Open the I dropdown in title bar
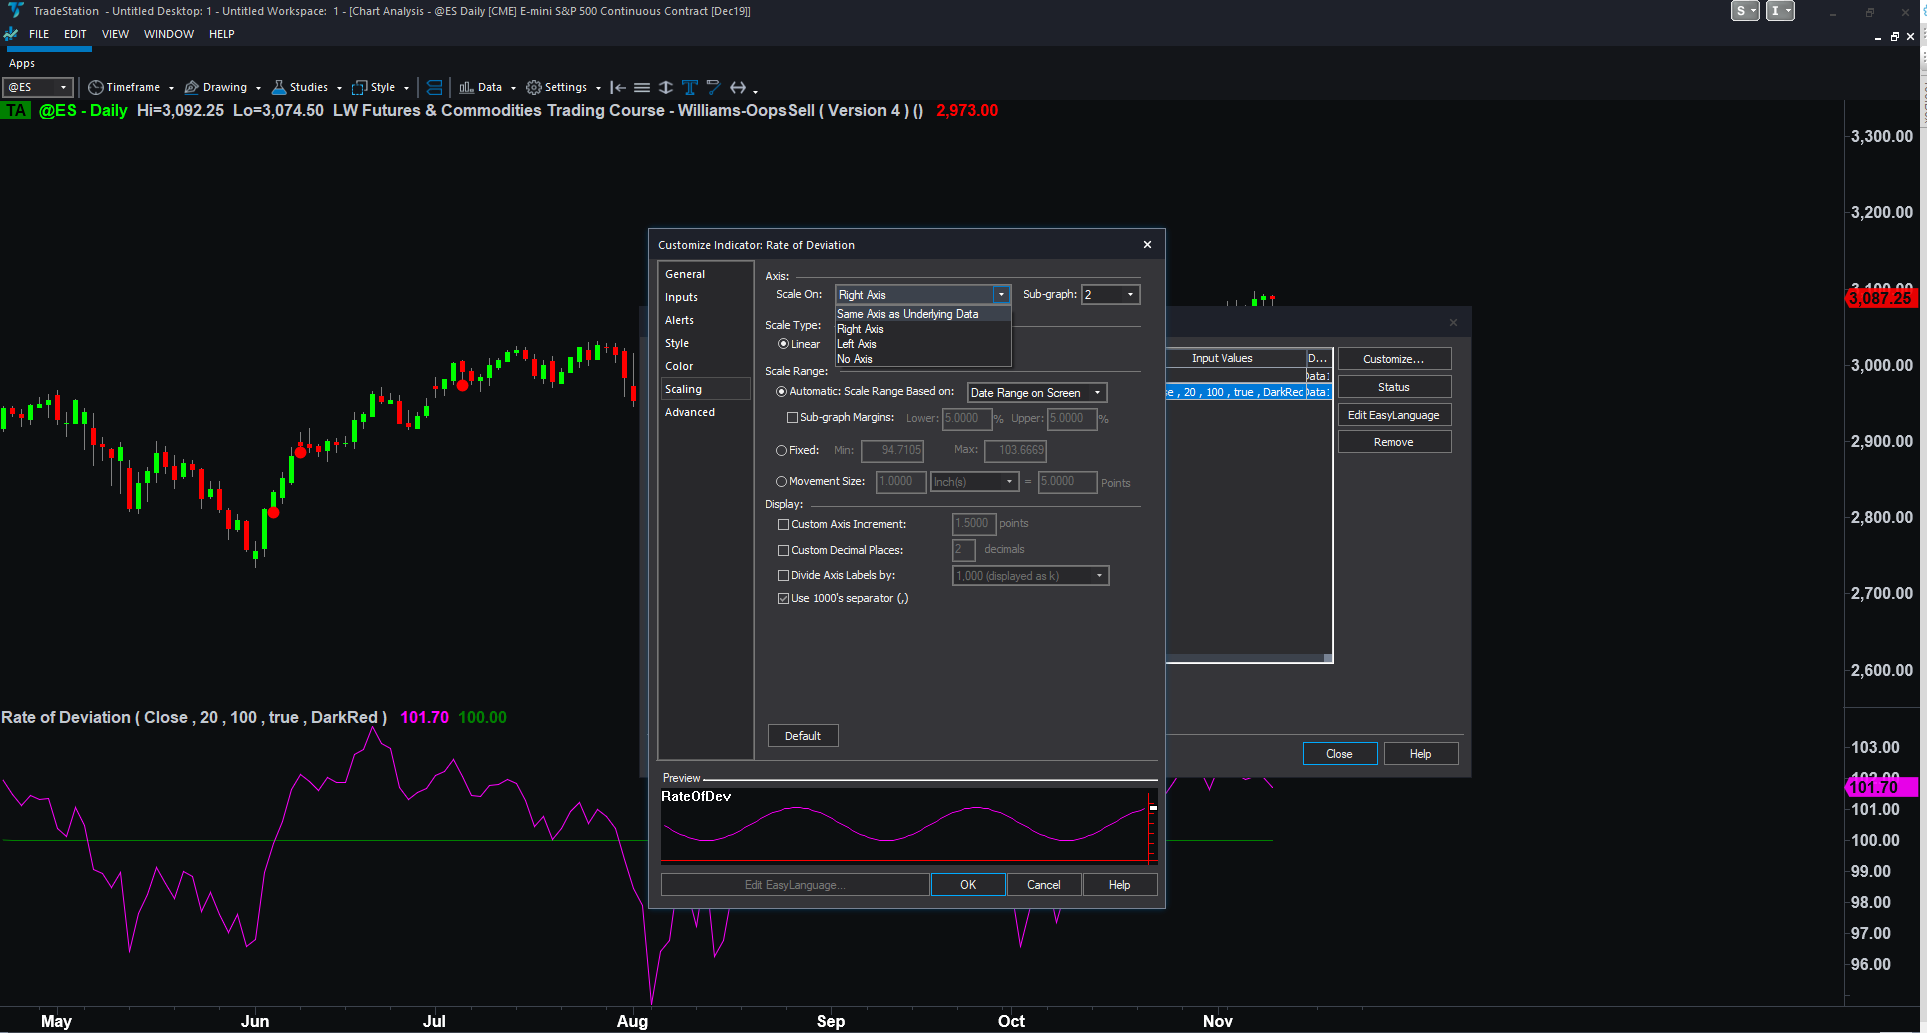Image resolution: width=1927 pixels, height=1033 pixels. point(1780,11)
